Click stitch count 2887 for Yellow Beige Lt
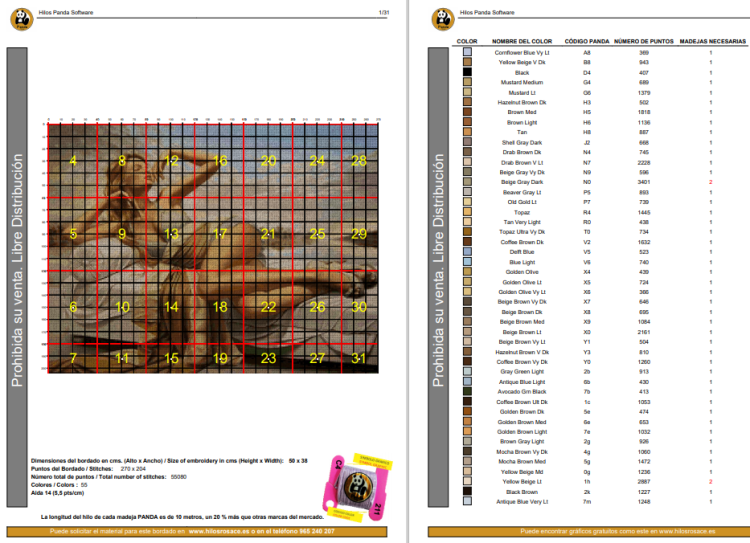Image resolution: width=750 pixels, height=543 pixels. tap(644, 481)
